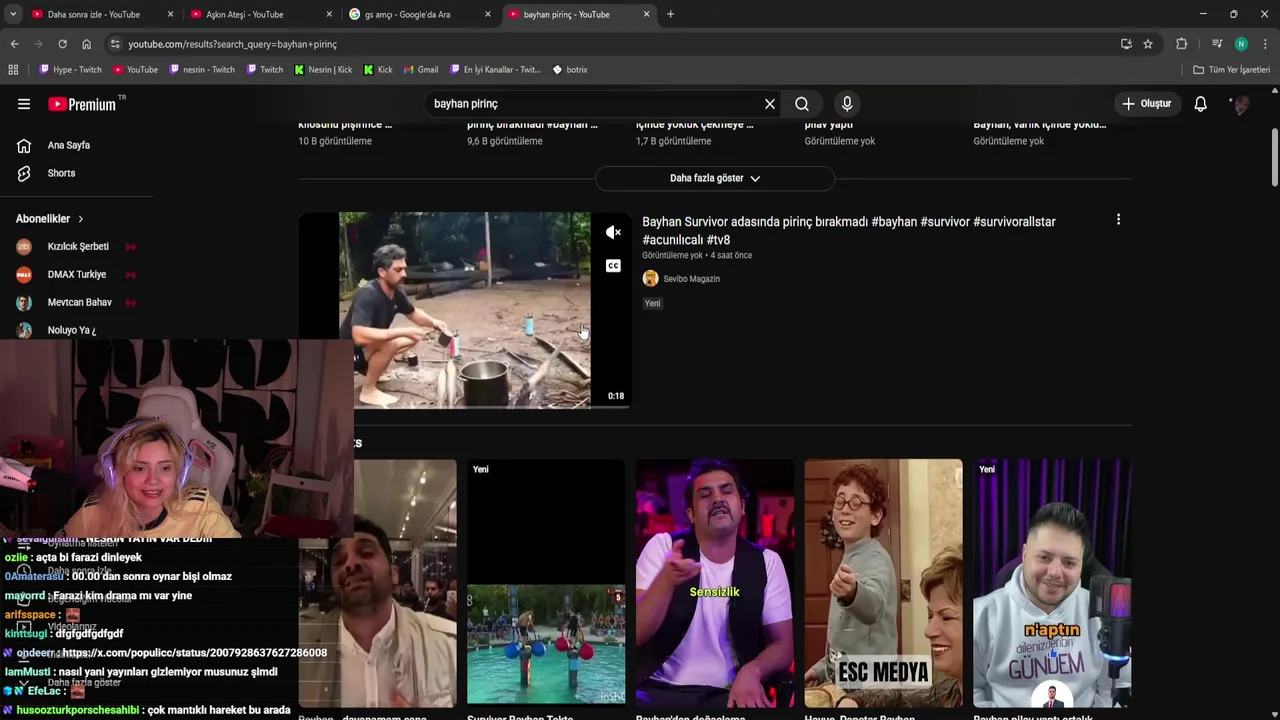Open the Oluştur create button

1146,104
